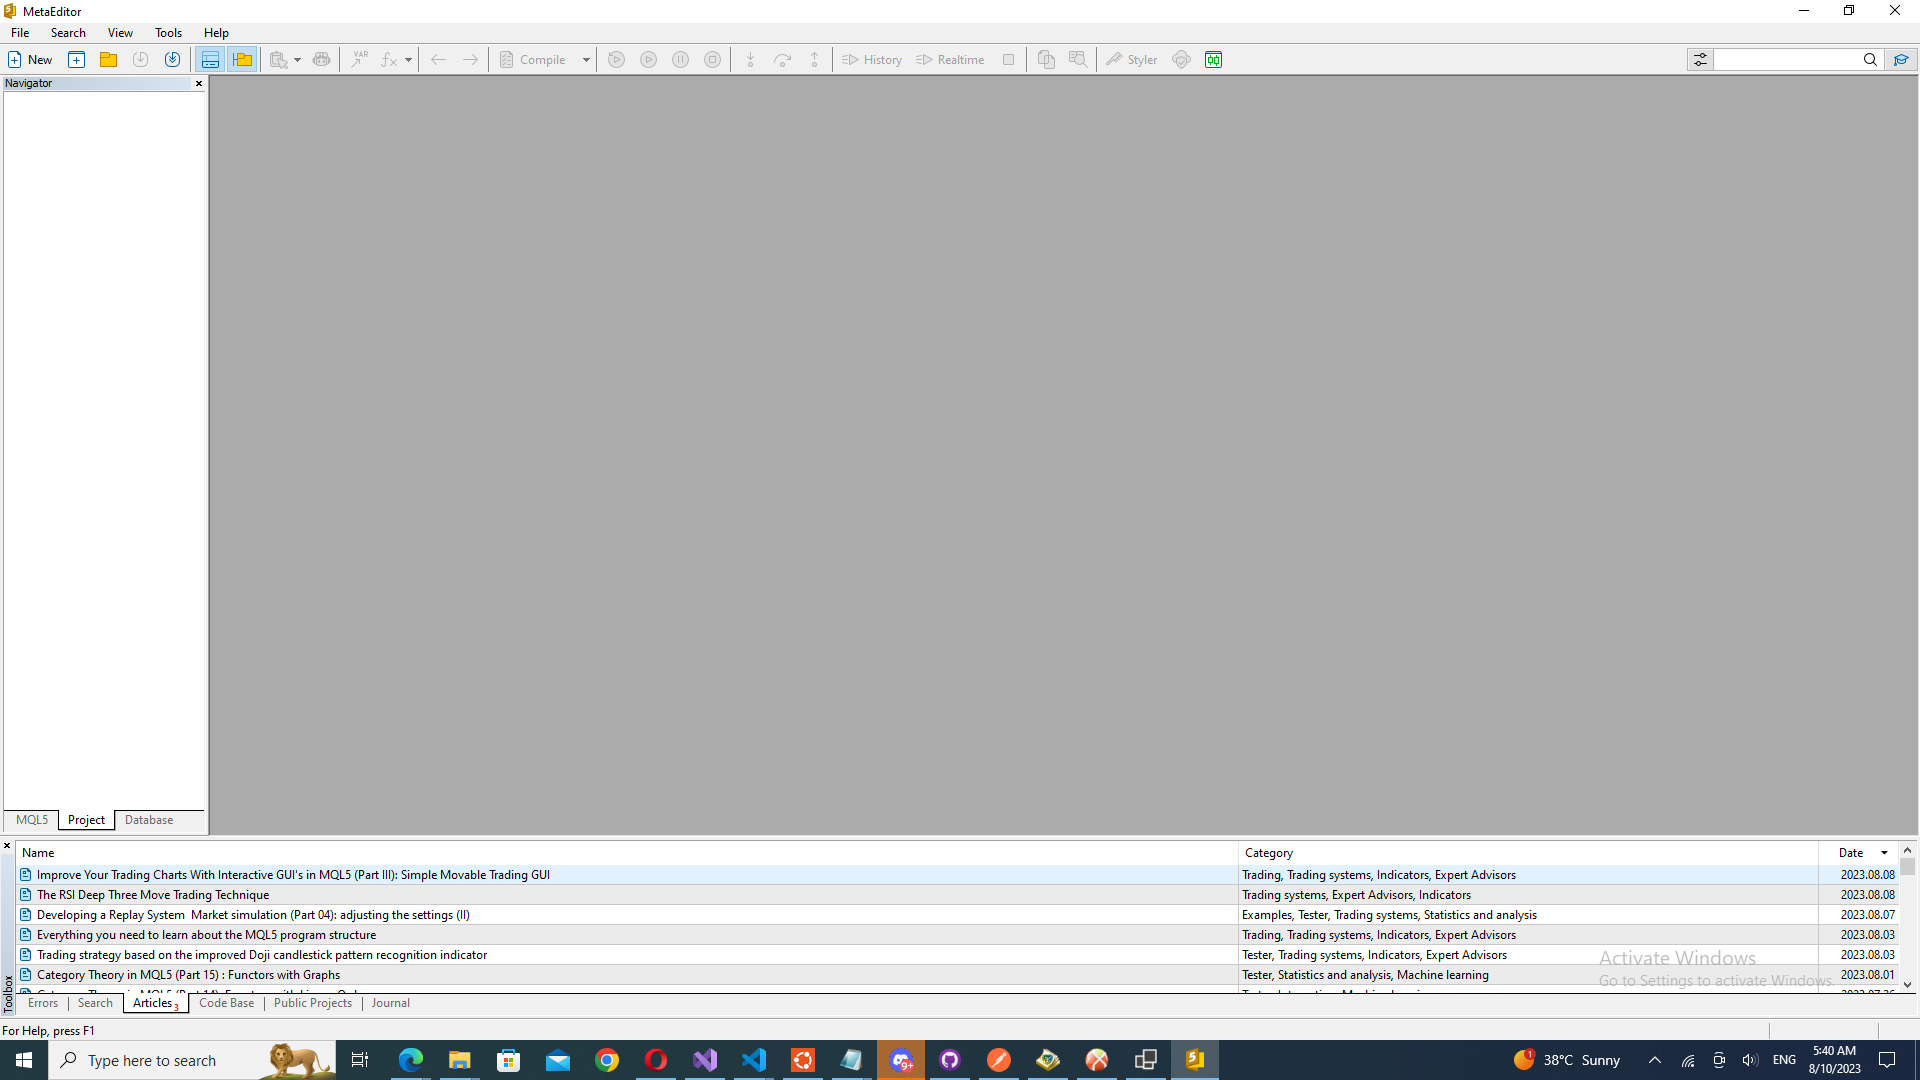1920x1080 pixels.
Task: Toggle the Navigator panel toolbar button
Action: click(x=242, y=60)
